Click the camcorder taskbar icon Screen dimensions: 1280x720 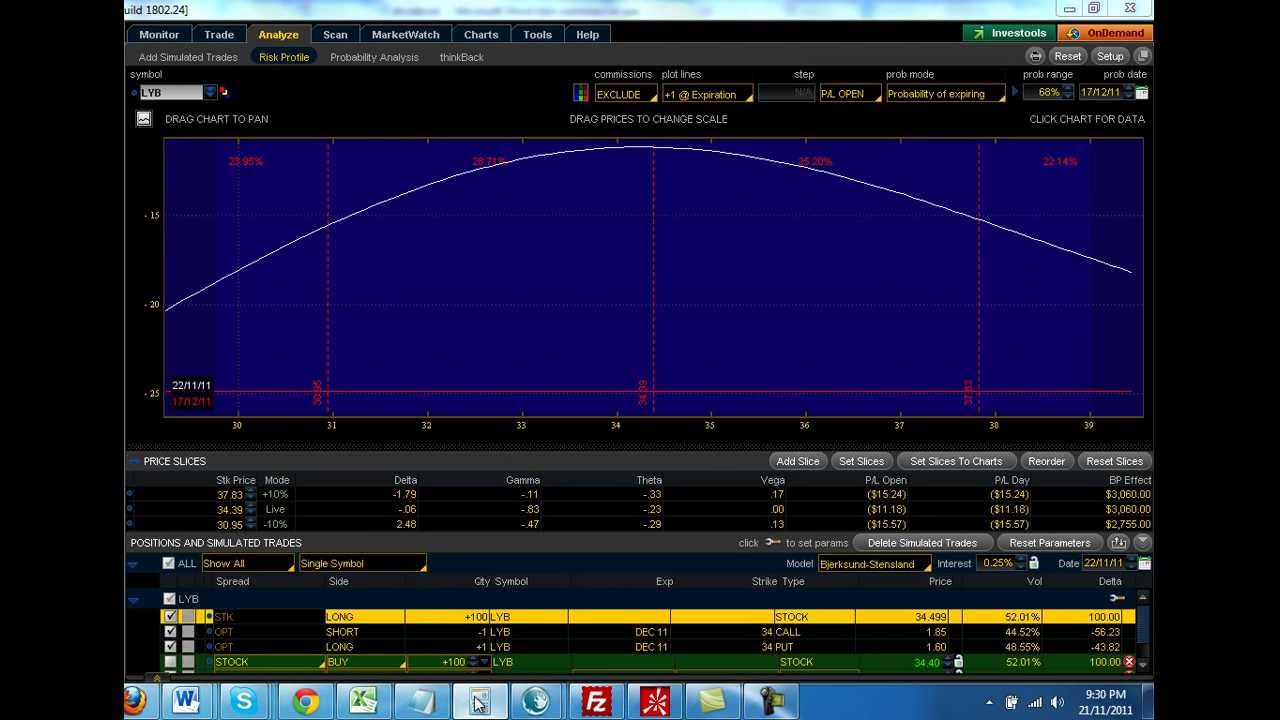pos(772,701)
